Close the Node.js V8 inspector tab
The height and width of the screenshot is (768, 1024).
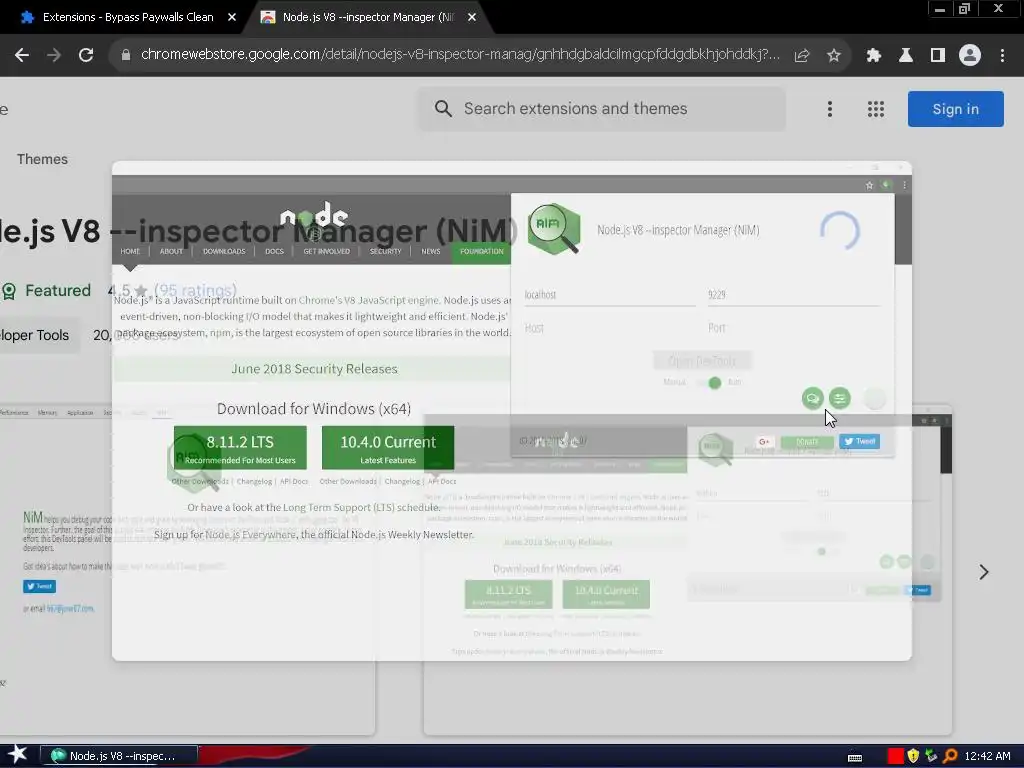coord(472,18)
